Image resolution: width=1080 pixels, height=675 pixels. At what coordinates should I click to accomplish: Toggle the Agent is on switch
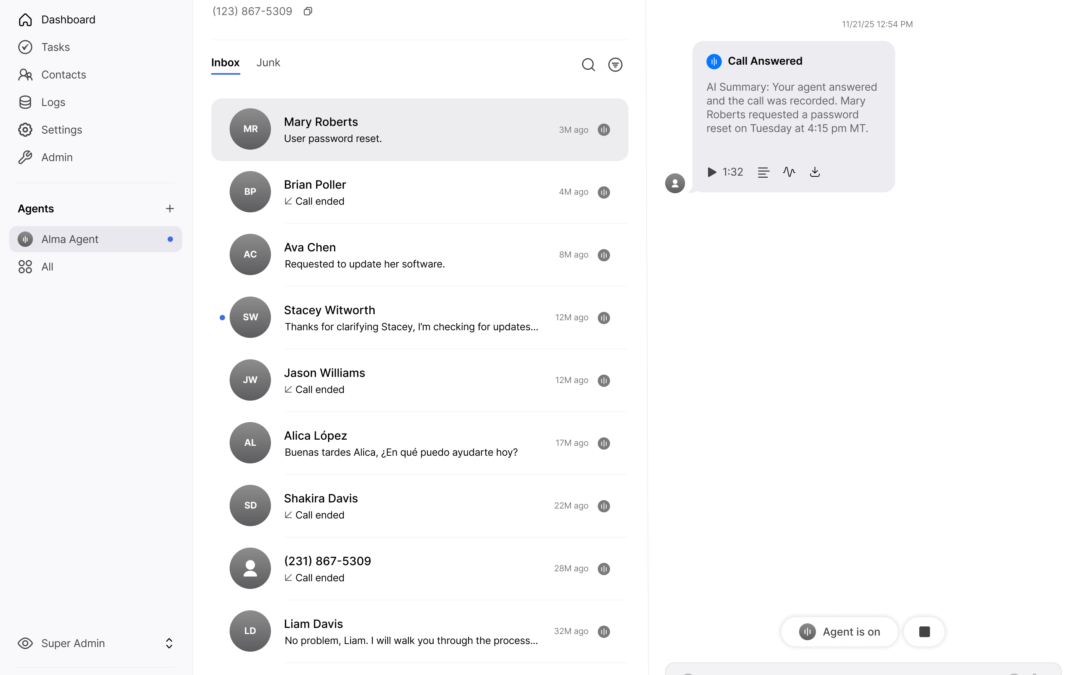(x=839, y=631)
